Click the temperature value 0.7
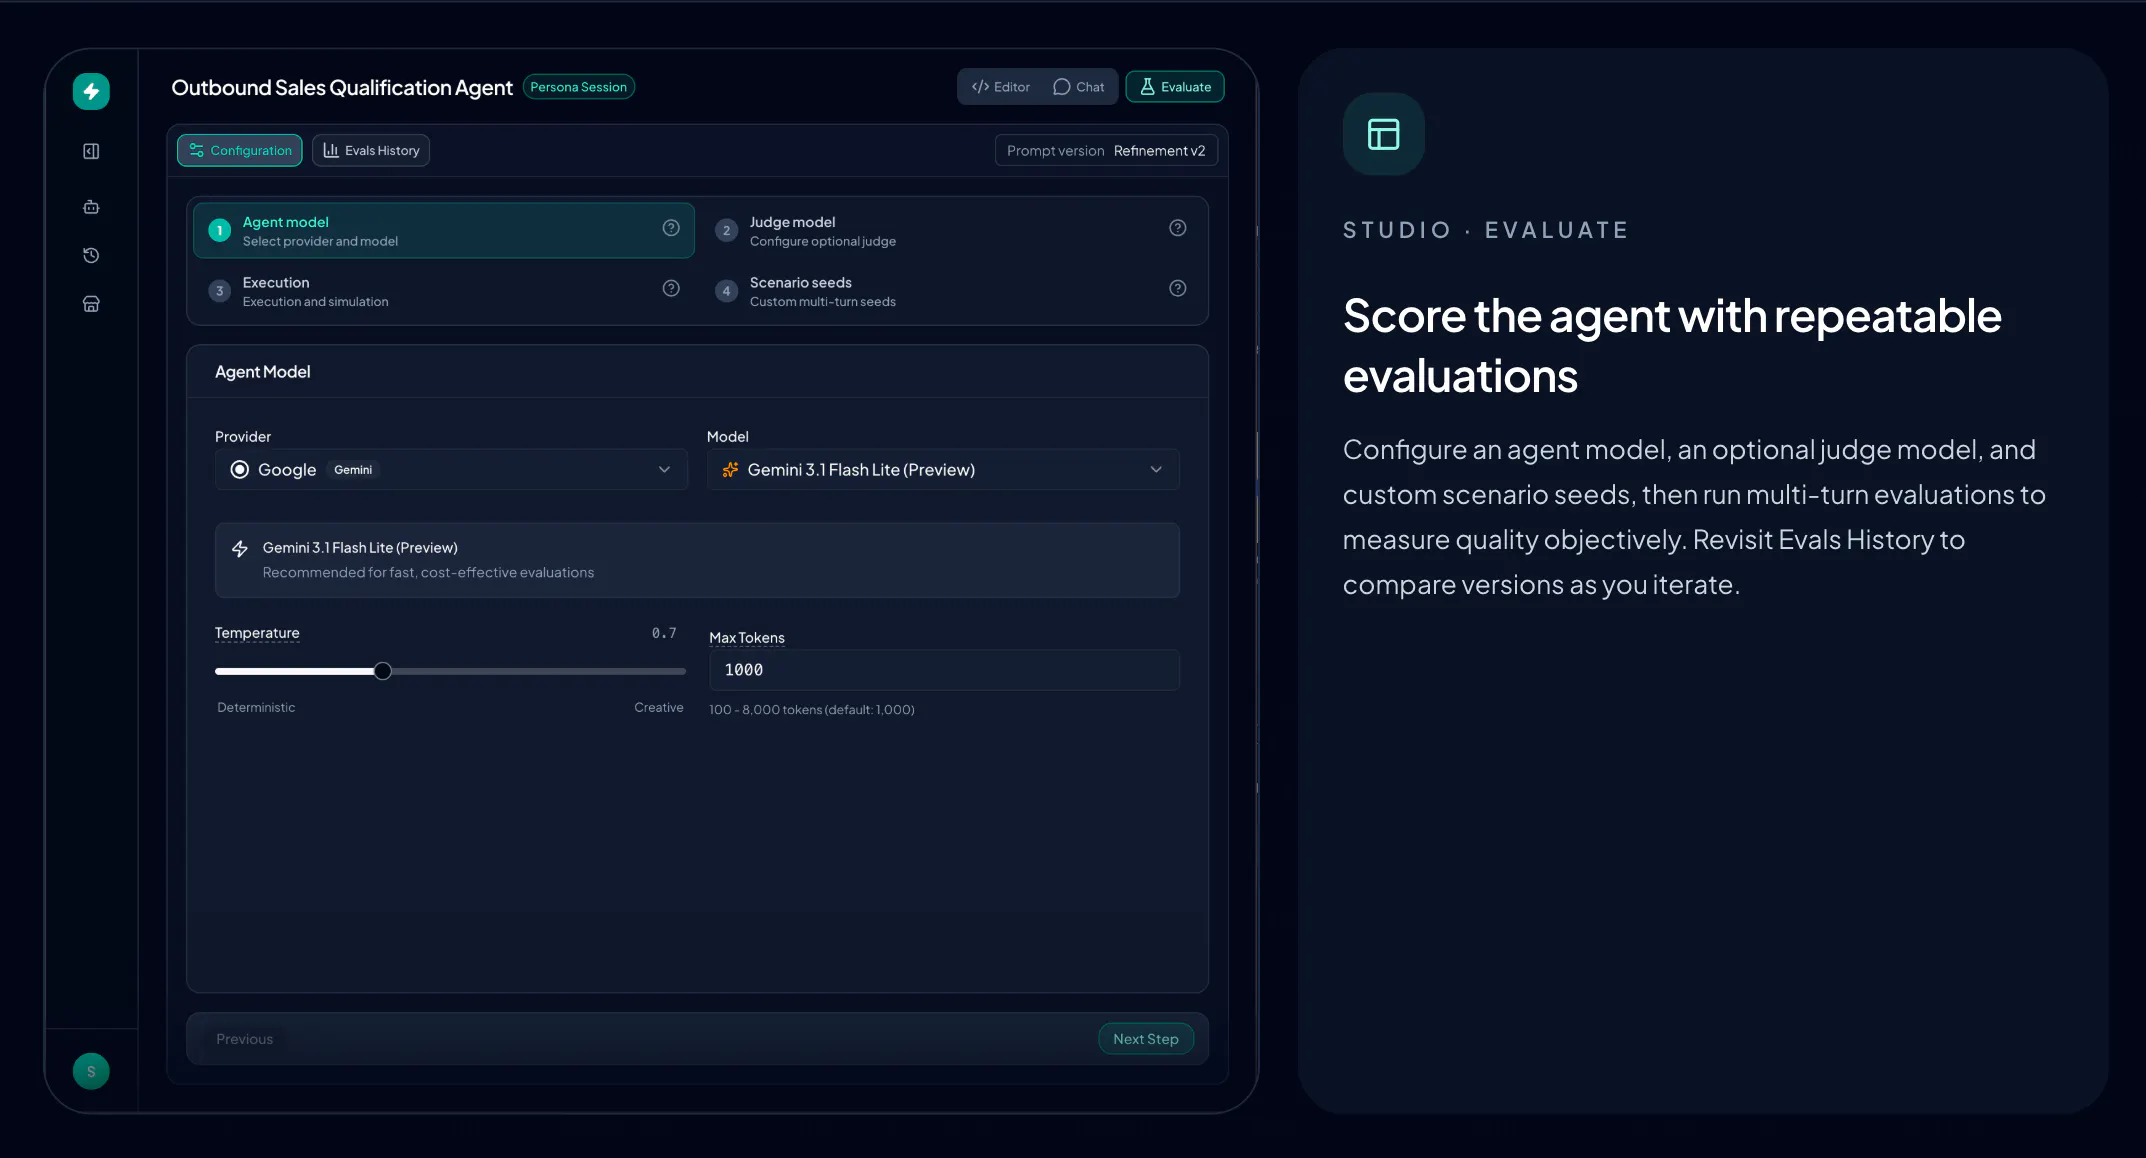2146x1158 pixels. 664,633
